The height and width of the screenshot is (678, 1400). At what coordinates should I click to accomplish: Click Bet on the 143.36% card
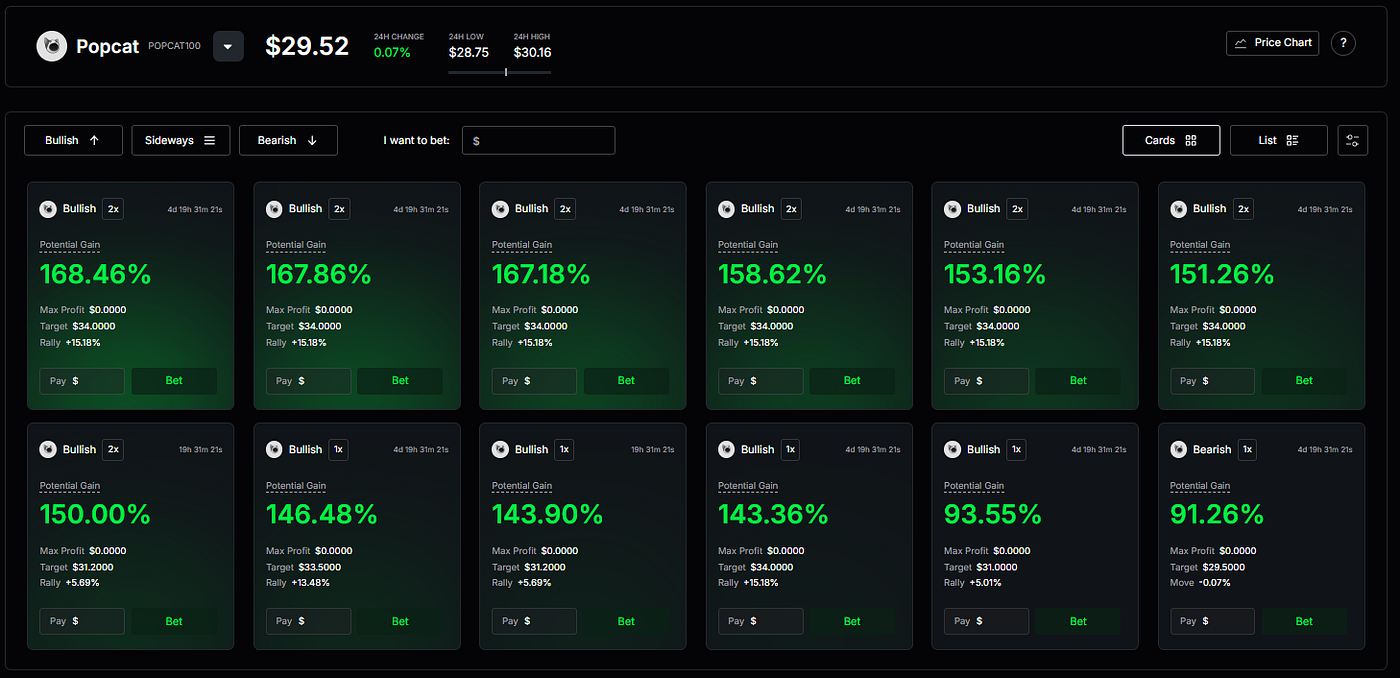click(x=852, y=621)
